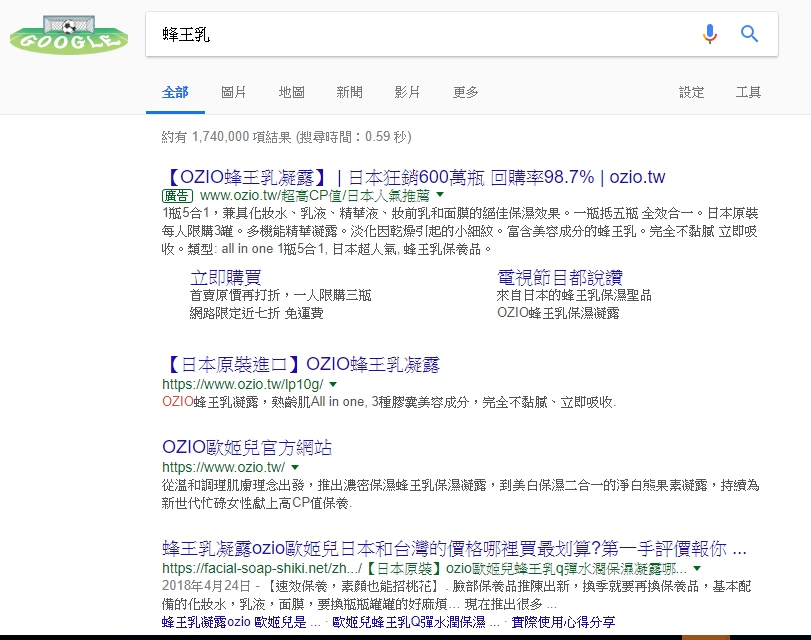
Task: Open result 蜂王乳凝露ozio歐姬兒日本和台灣的價格
Action: (x=454, y=548)
